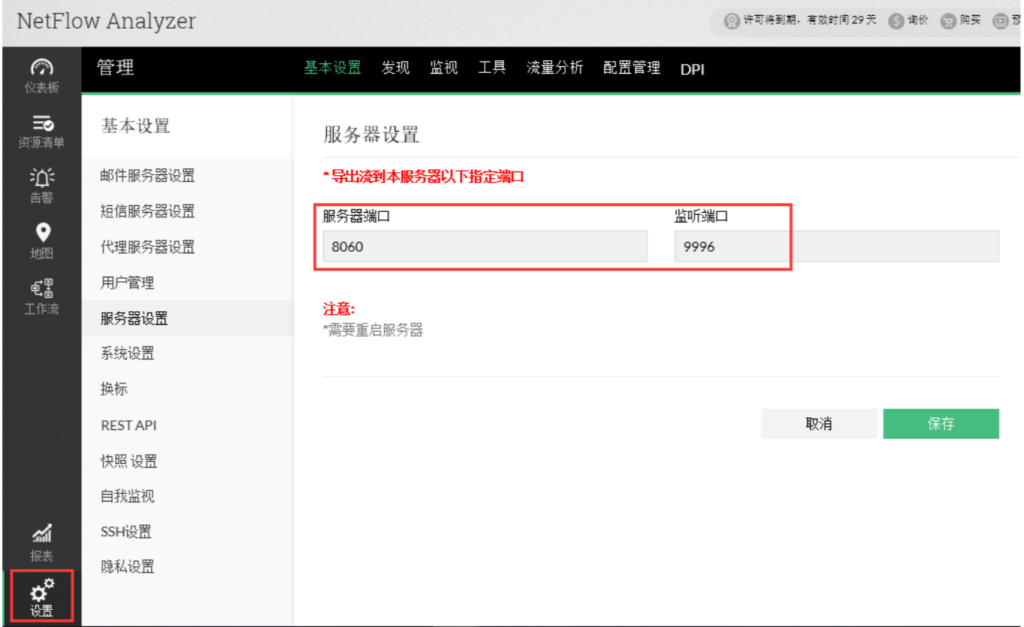Click the 服务器设置 page heading
This screenshot has width=1024, height=627.
click(x=371, y=135)
